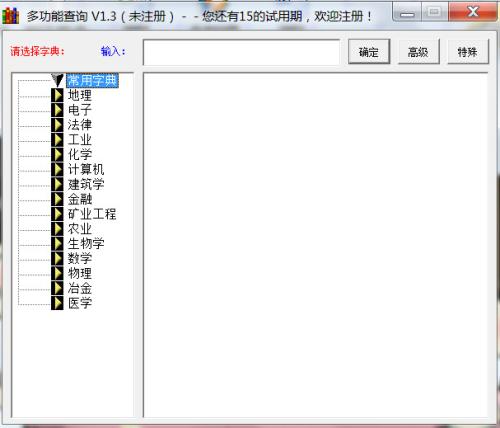Click the 确定 button
Screen dimensions: 500x428
click(369, 52)
